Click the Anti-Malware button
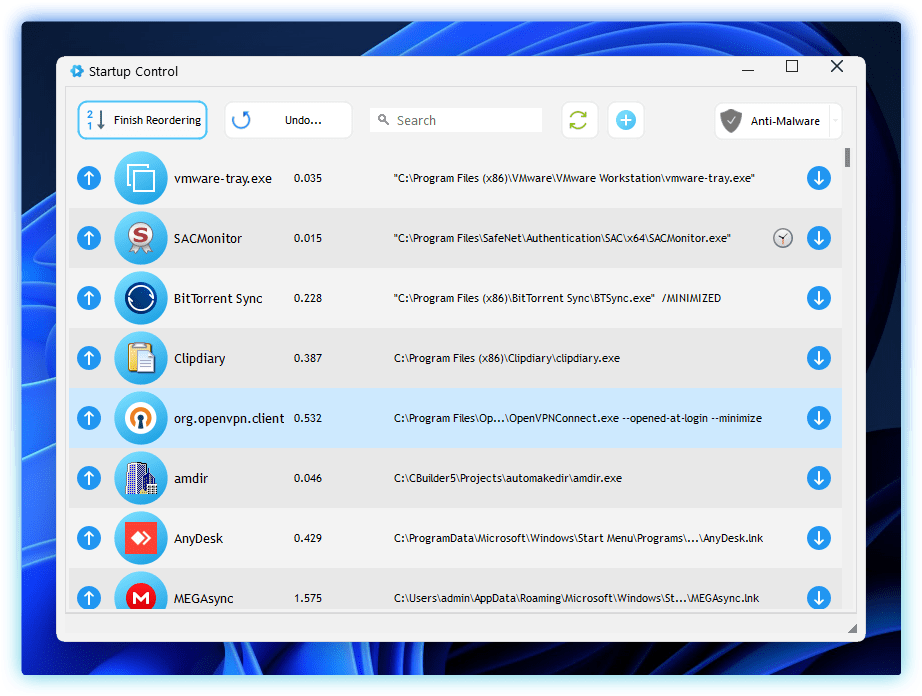Image resolution: width=922 pixels, height=696 pixels. point(772,121)
